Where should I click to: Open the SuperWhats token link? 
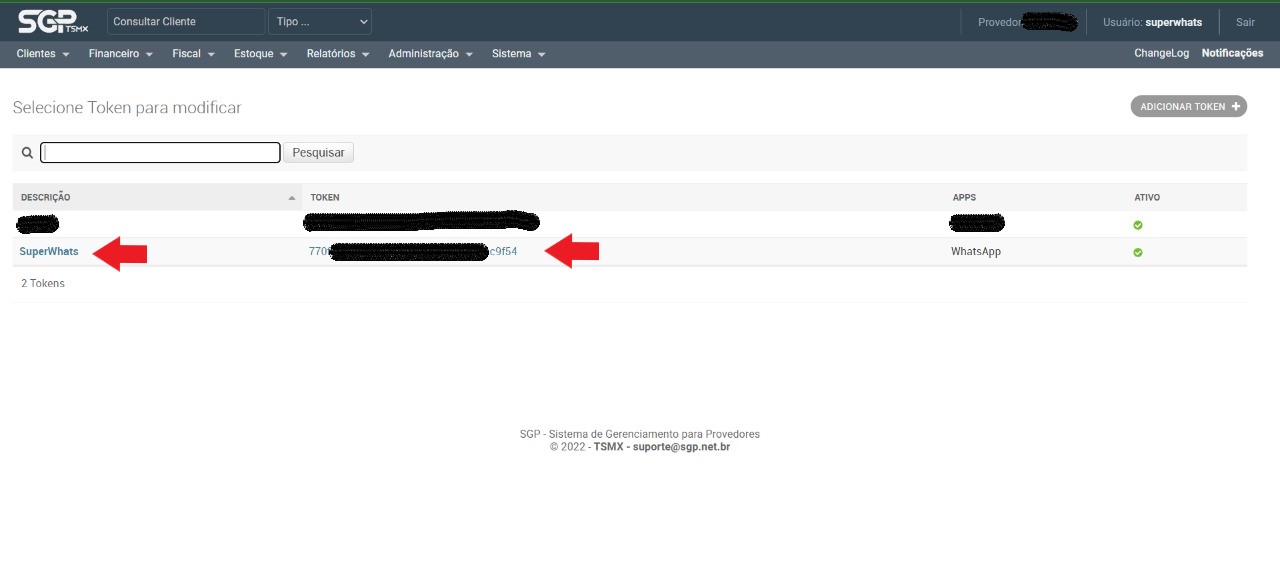tap(49, 252)
